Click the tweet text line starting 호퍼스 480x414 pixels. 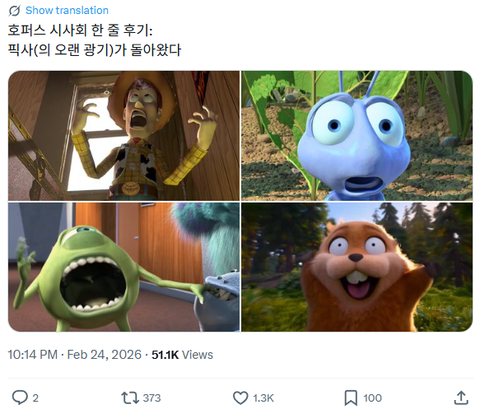coord(80,31)
